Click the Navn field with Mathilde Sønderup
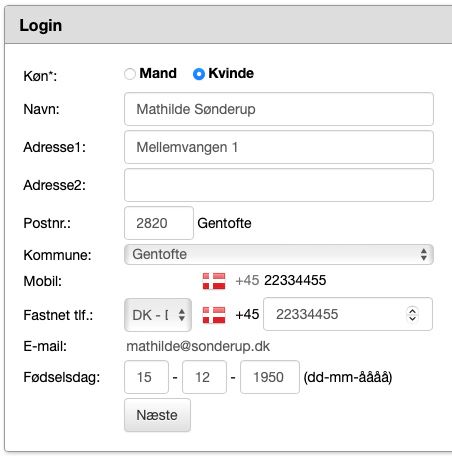Screen dimensions: 452x456 point(279,109)
